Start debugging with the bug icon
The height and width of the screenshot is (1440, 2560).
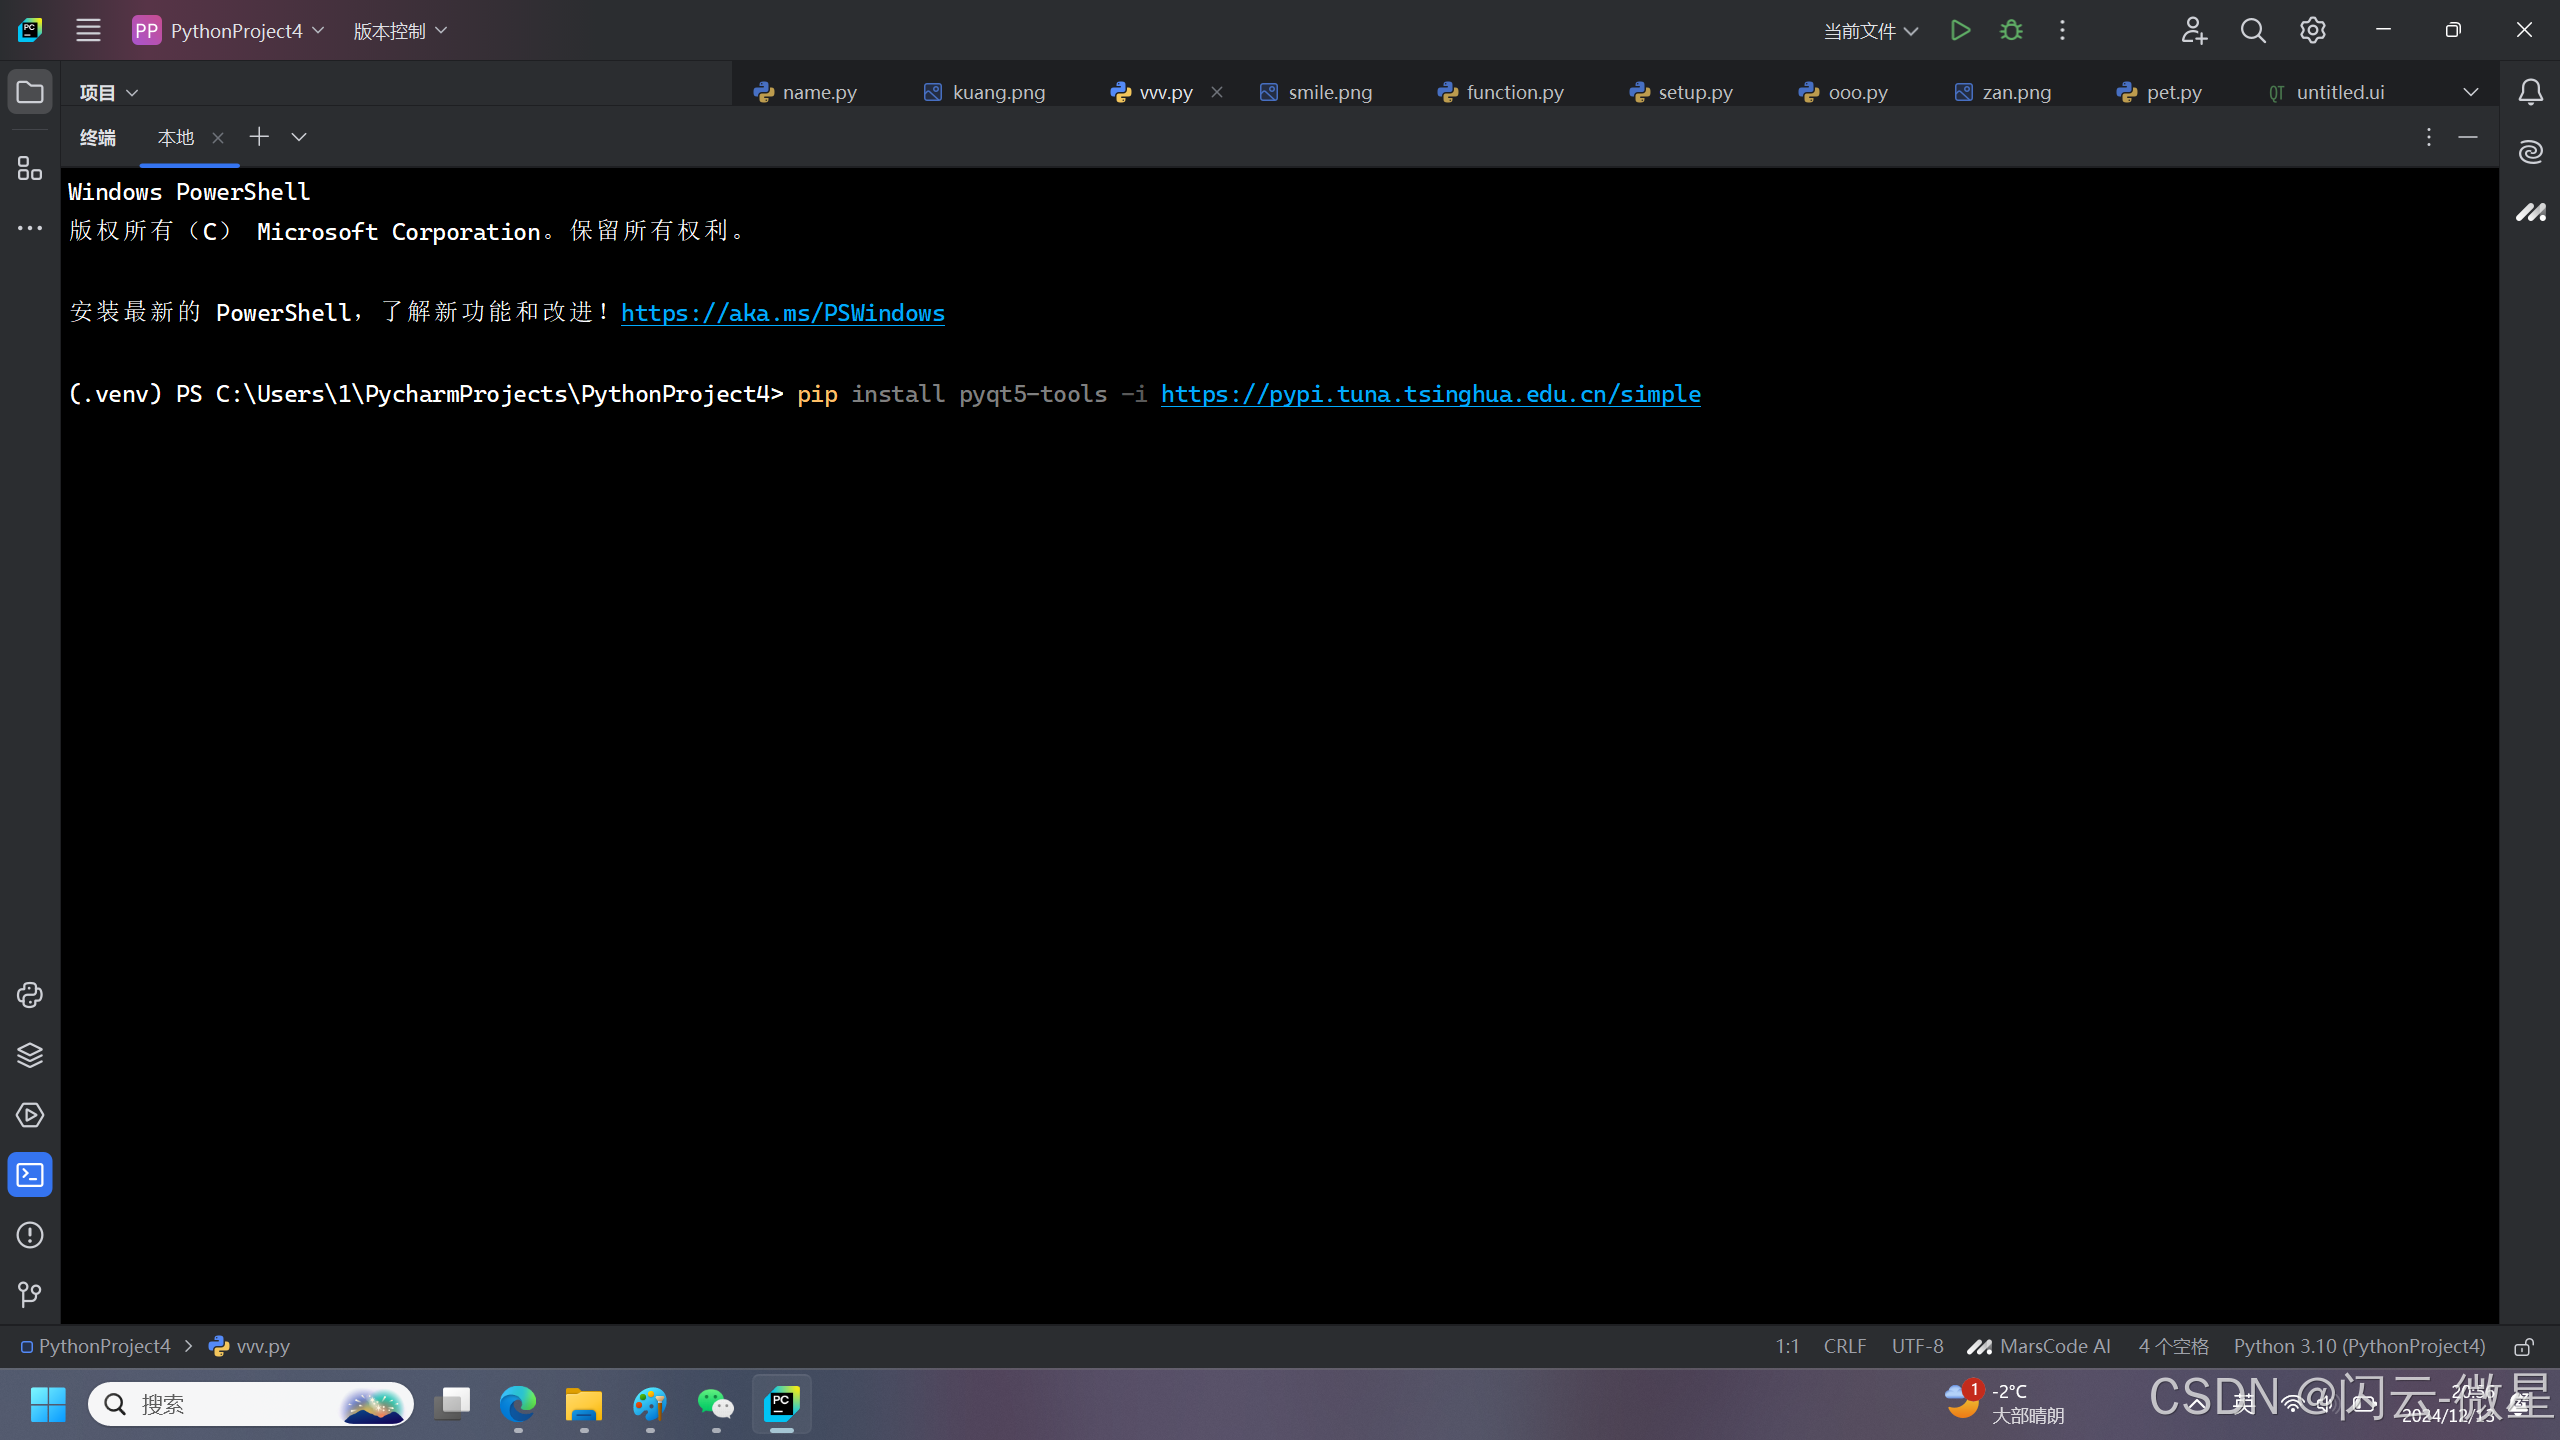2011,30
